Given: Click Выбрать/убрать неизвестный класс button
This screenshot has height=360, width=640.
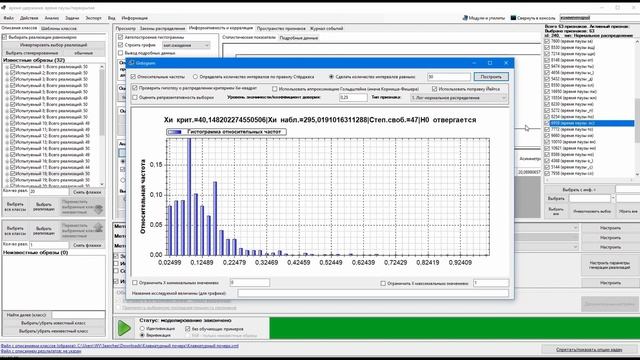Looking at the screenshot, I should tap(53, 331).
